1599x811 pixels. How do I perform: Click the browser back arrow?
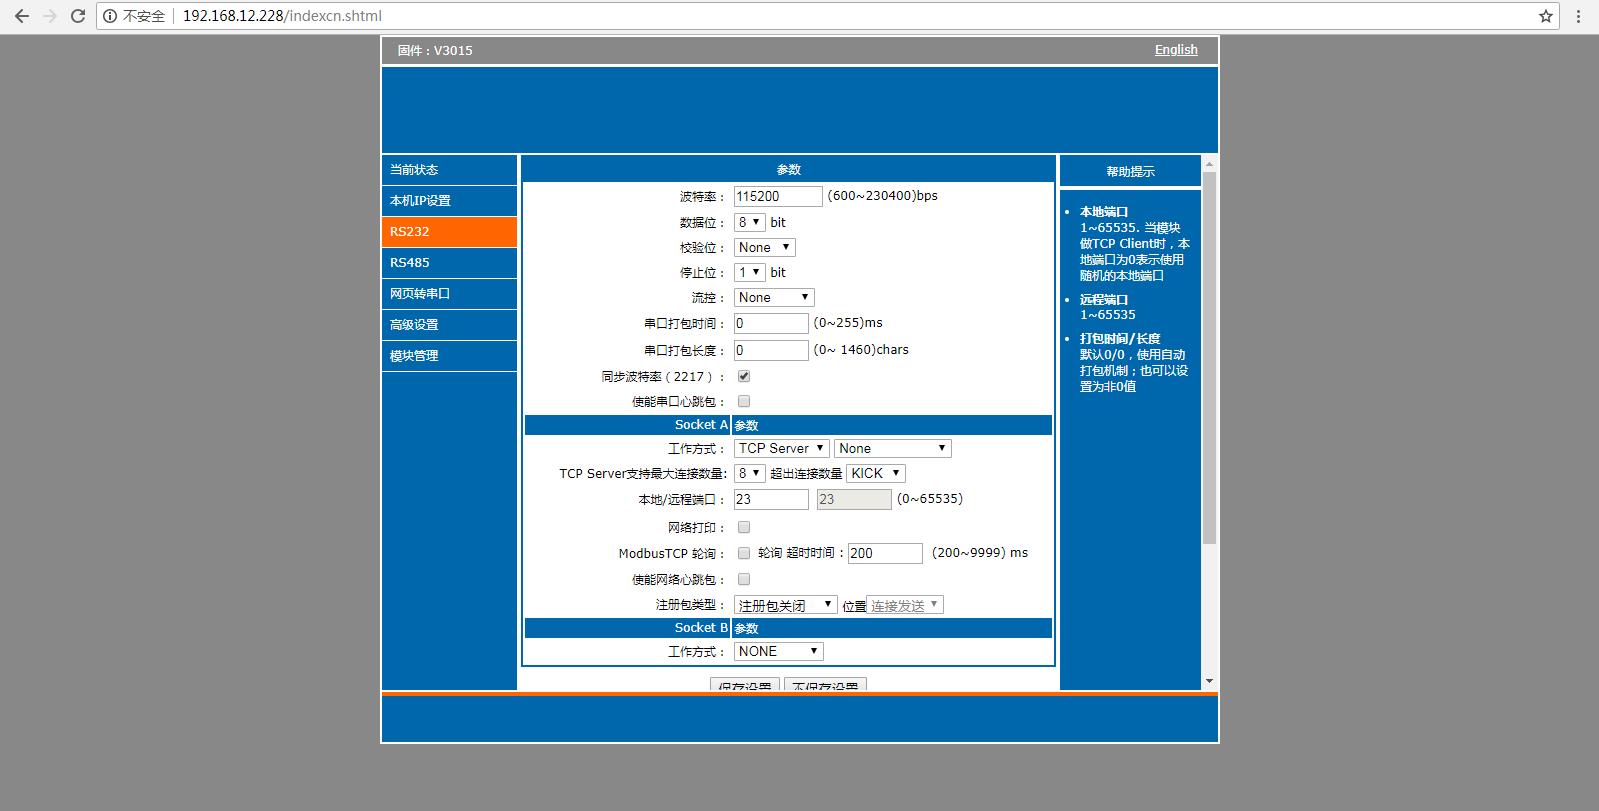point(22,16)
